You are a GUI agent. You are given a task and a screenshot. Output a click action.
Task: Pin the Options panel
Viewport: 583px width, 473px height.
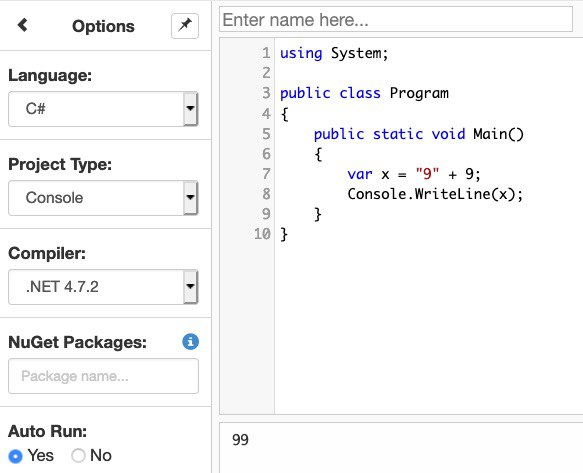(185, 26)
